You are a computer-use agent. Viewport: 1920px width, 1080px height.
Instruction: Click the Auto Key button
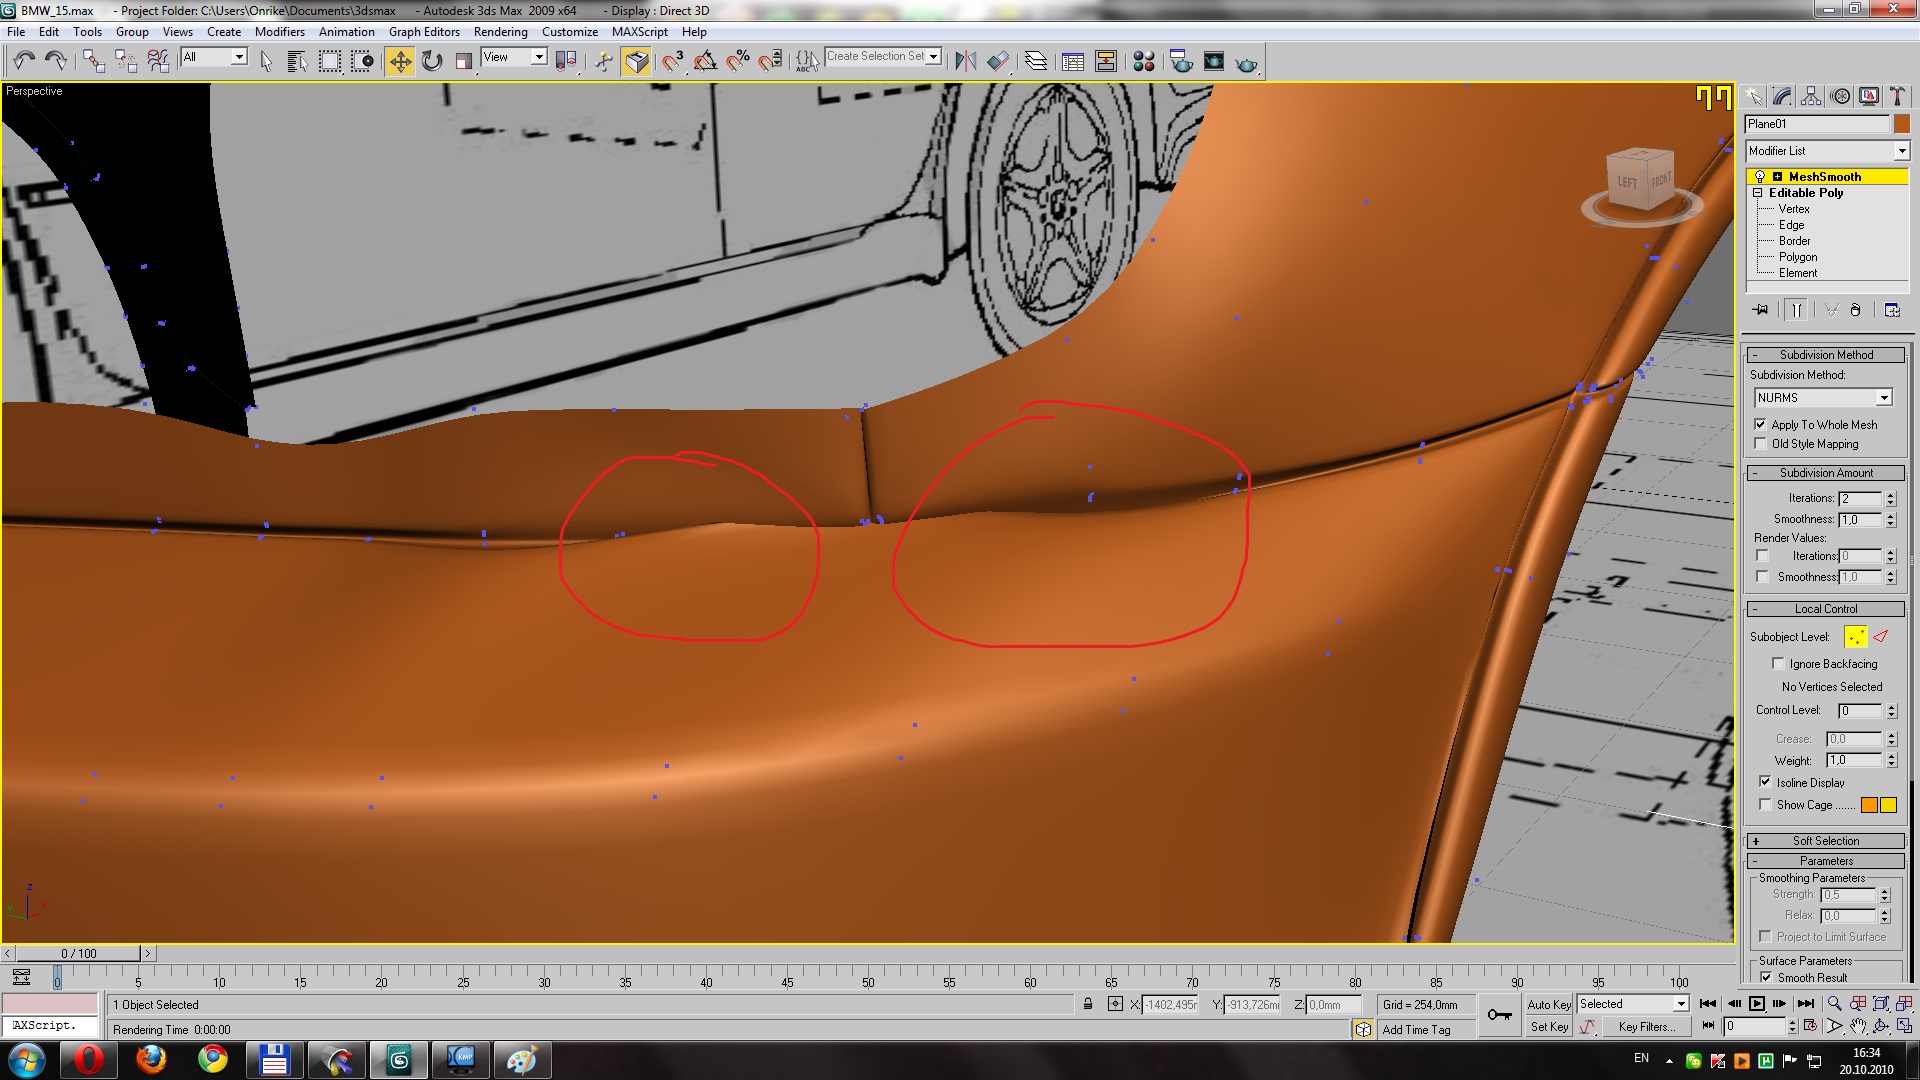click(x=1548, y=1004)
